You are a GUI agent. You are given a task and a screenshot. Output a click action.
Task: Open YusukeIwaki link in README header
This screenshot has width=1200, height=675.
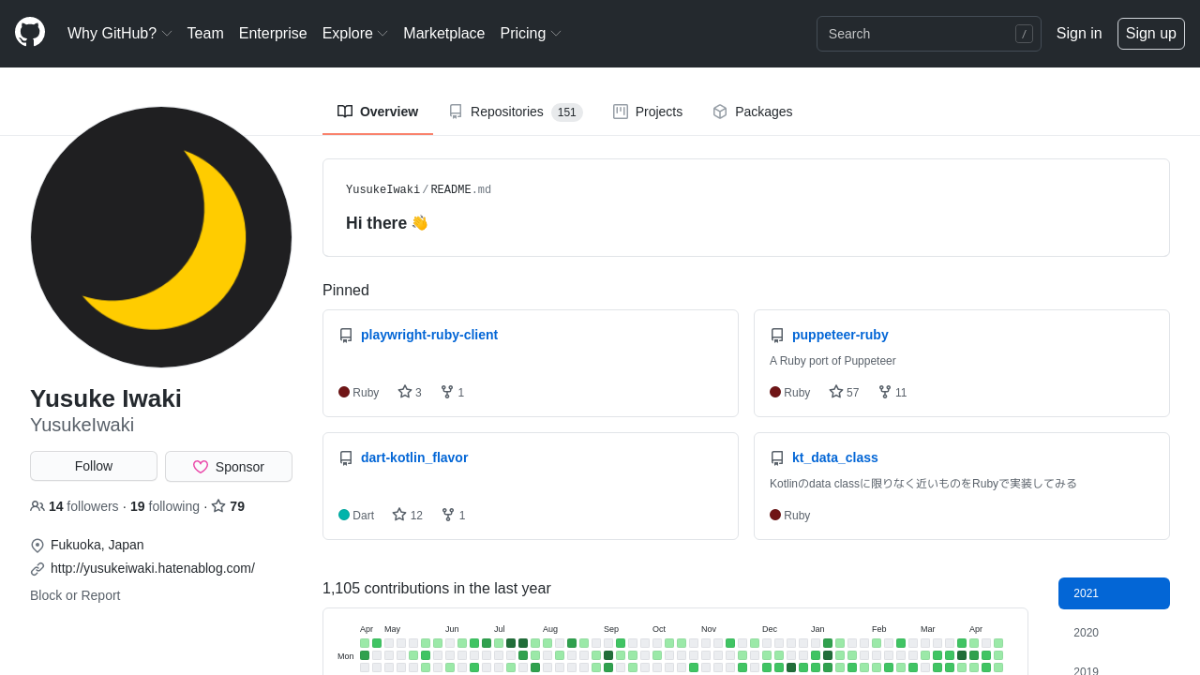click(383, 190)
